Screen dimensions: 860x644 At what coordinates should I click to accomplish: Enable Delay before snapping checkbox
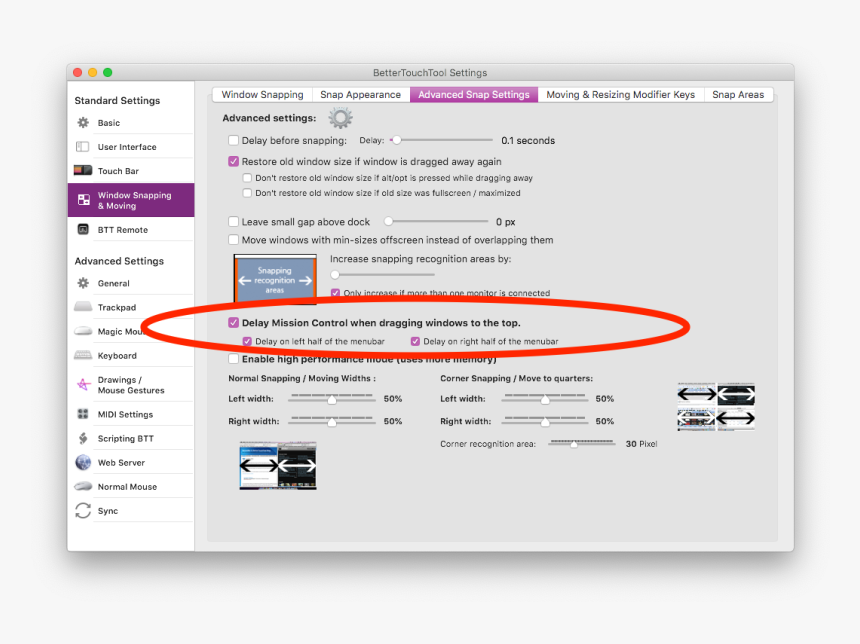(233, 140)
